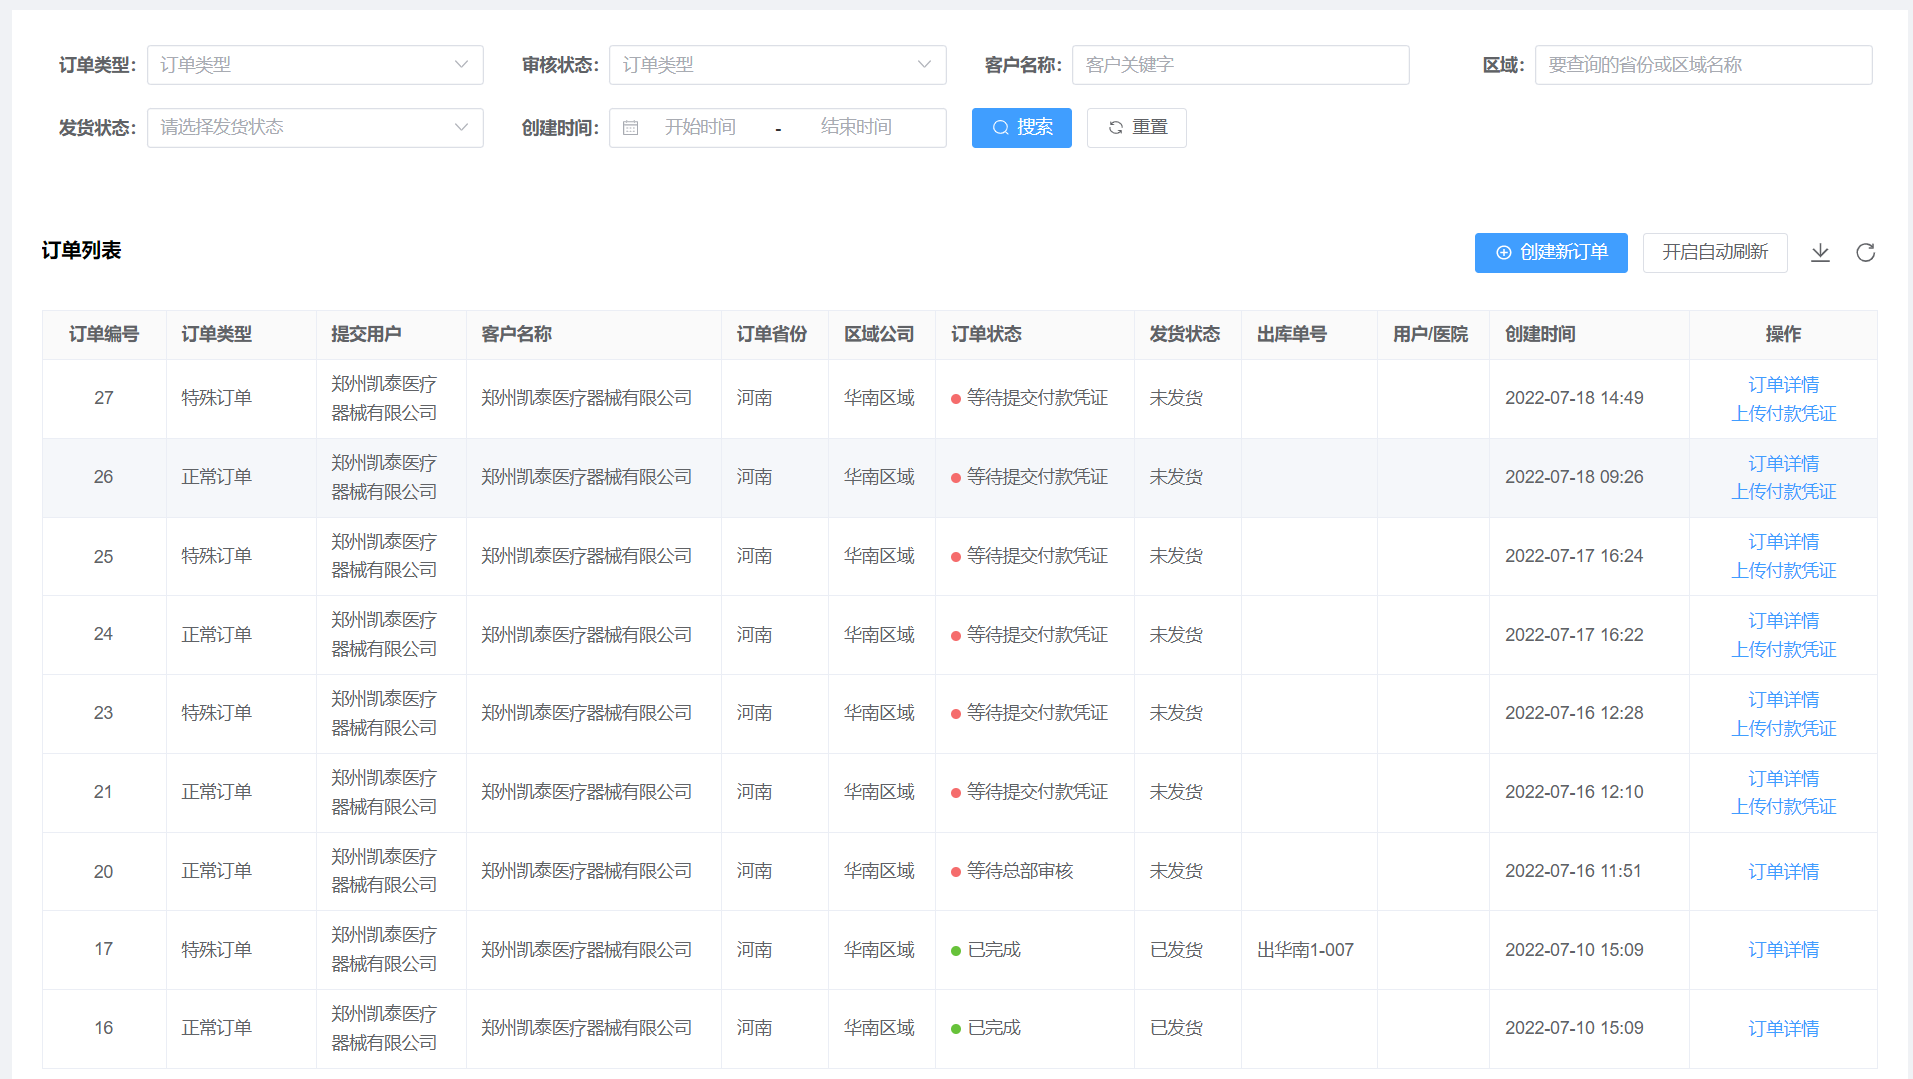Image resolution: width=1913 pixels, height=1079 pixels.
Task: Open the 审核状态 dropdown
Action: pos(777,65)
